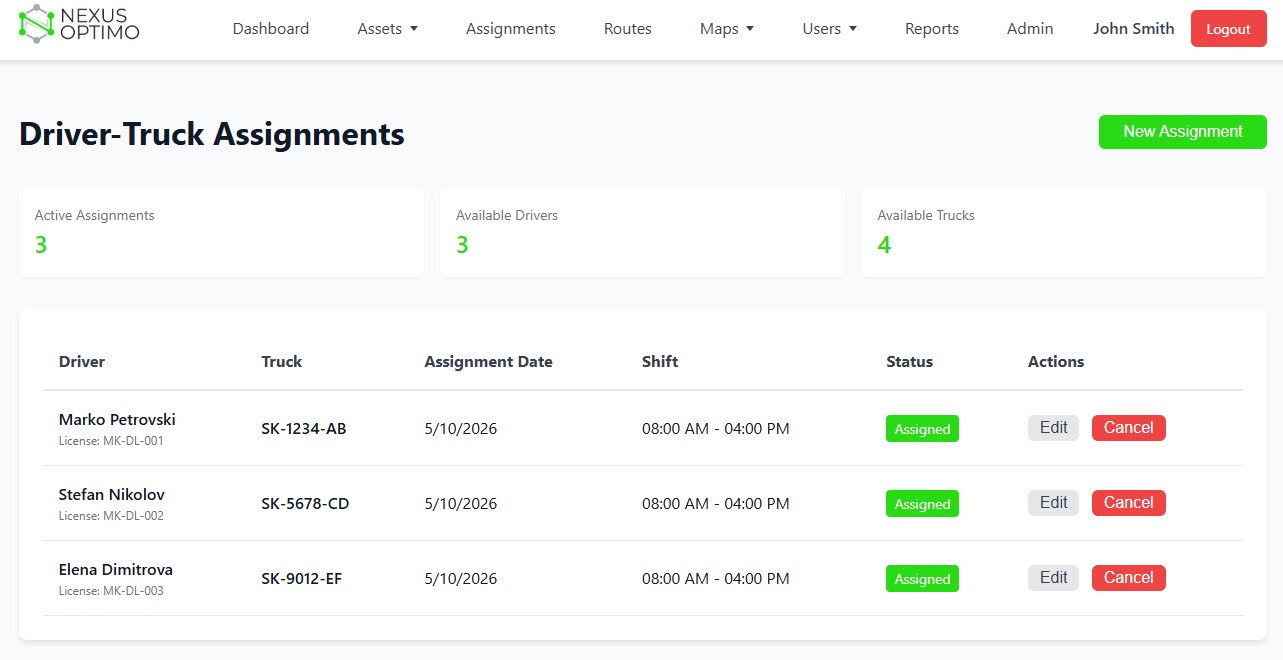This screenshot has width=1283, height=660.
Task: Cancel Elena Dimitrova's assignment
Action: point(1129,578)
